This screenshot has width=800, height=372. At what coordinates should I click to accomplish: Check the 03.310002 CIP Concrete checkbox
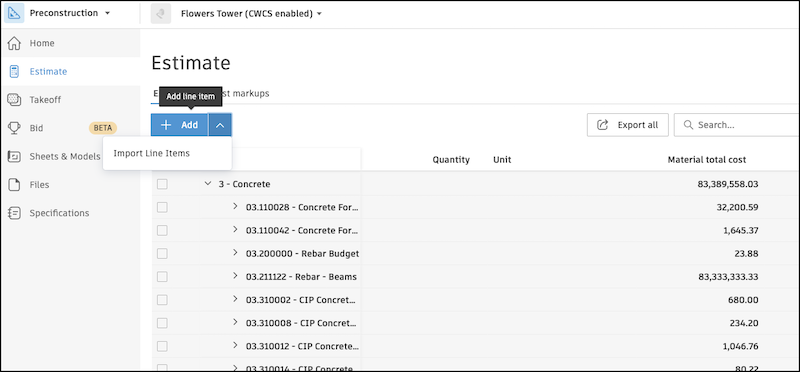[x=162, y=300]
